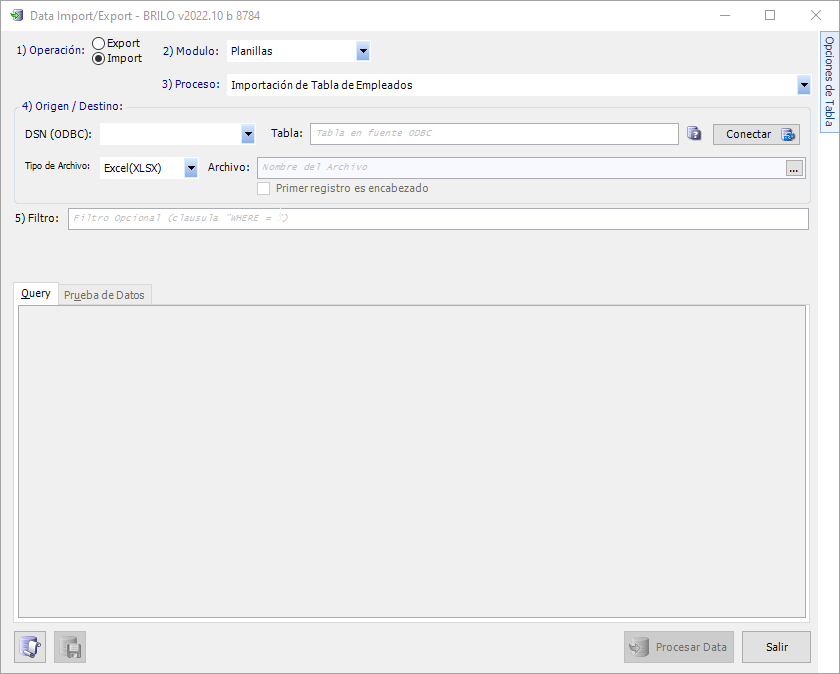Expand the Proceso dropdown

coord(804,85)
